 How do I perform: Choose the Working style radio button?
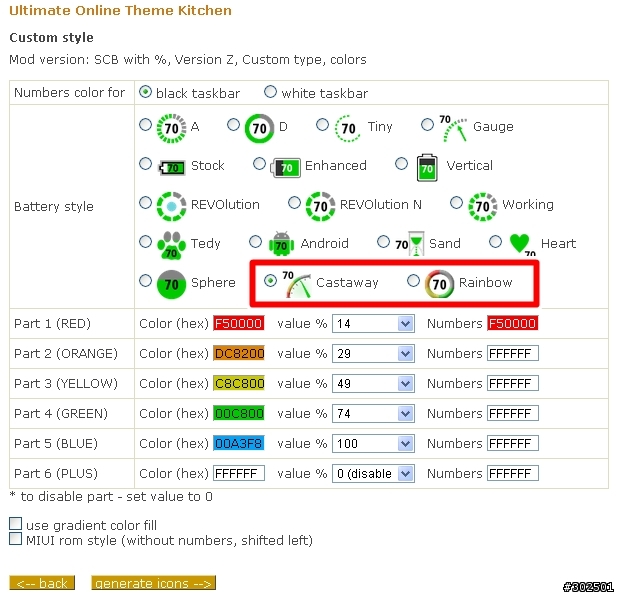[x=456, y=203]
